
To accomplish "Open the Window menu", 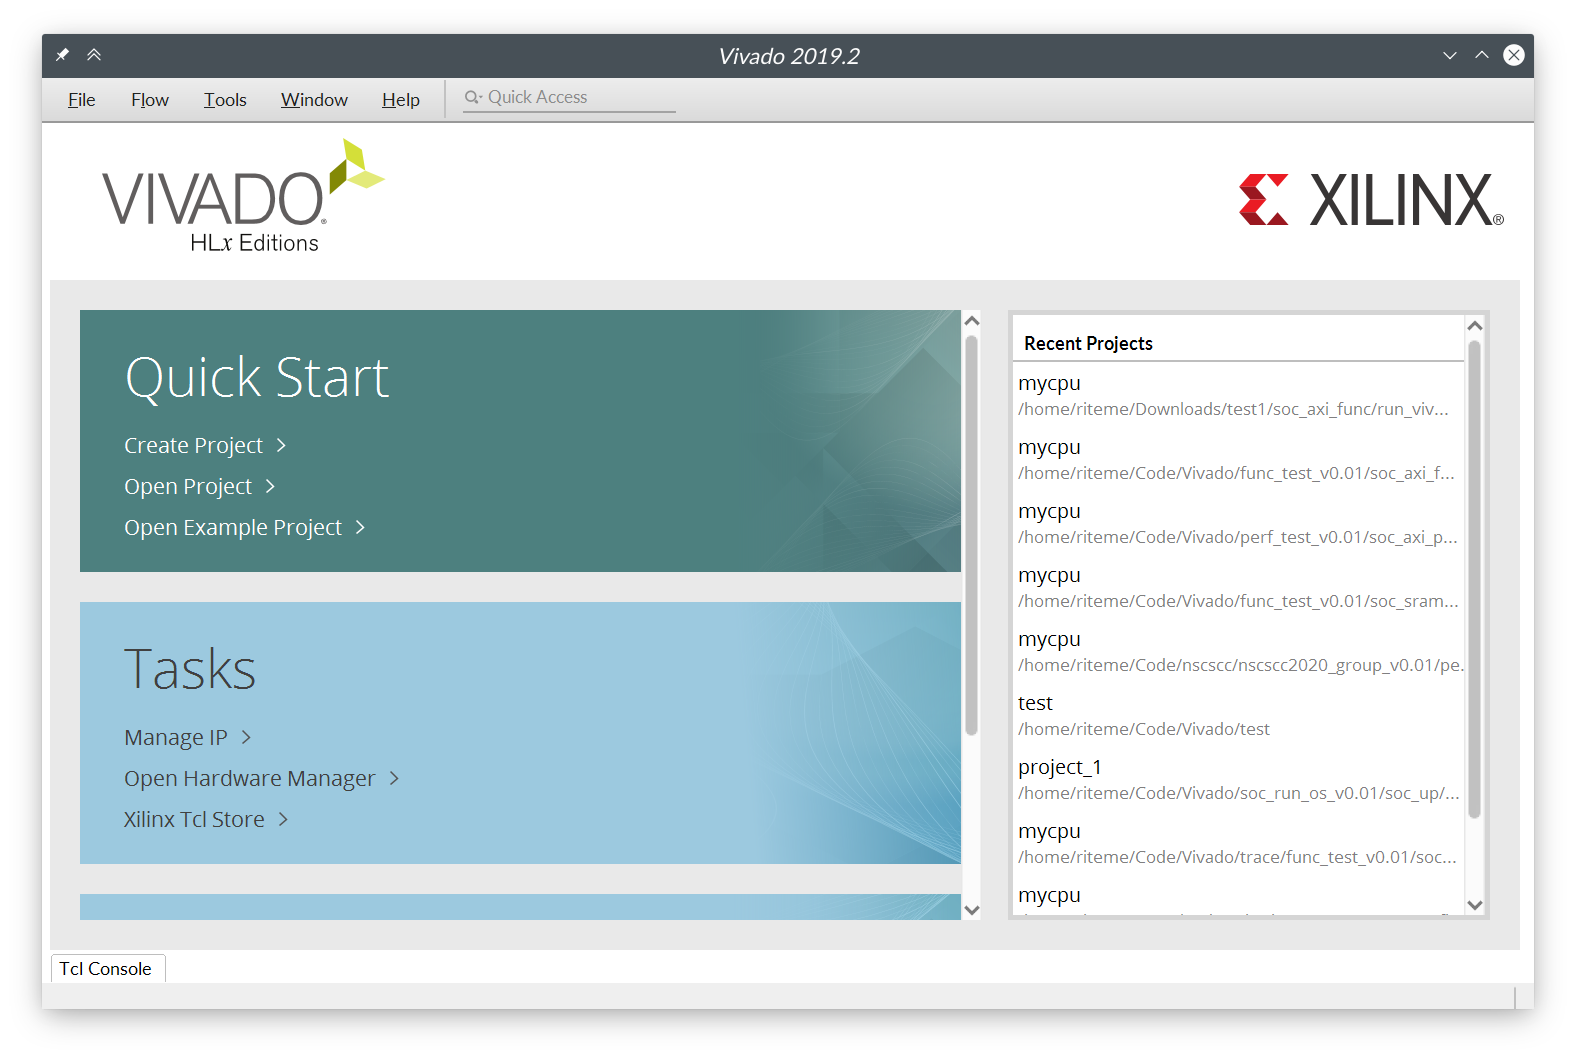I will point(314,100).
